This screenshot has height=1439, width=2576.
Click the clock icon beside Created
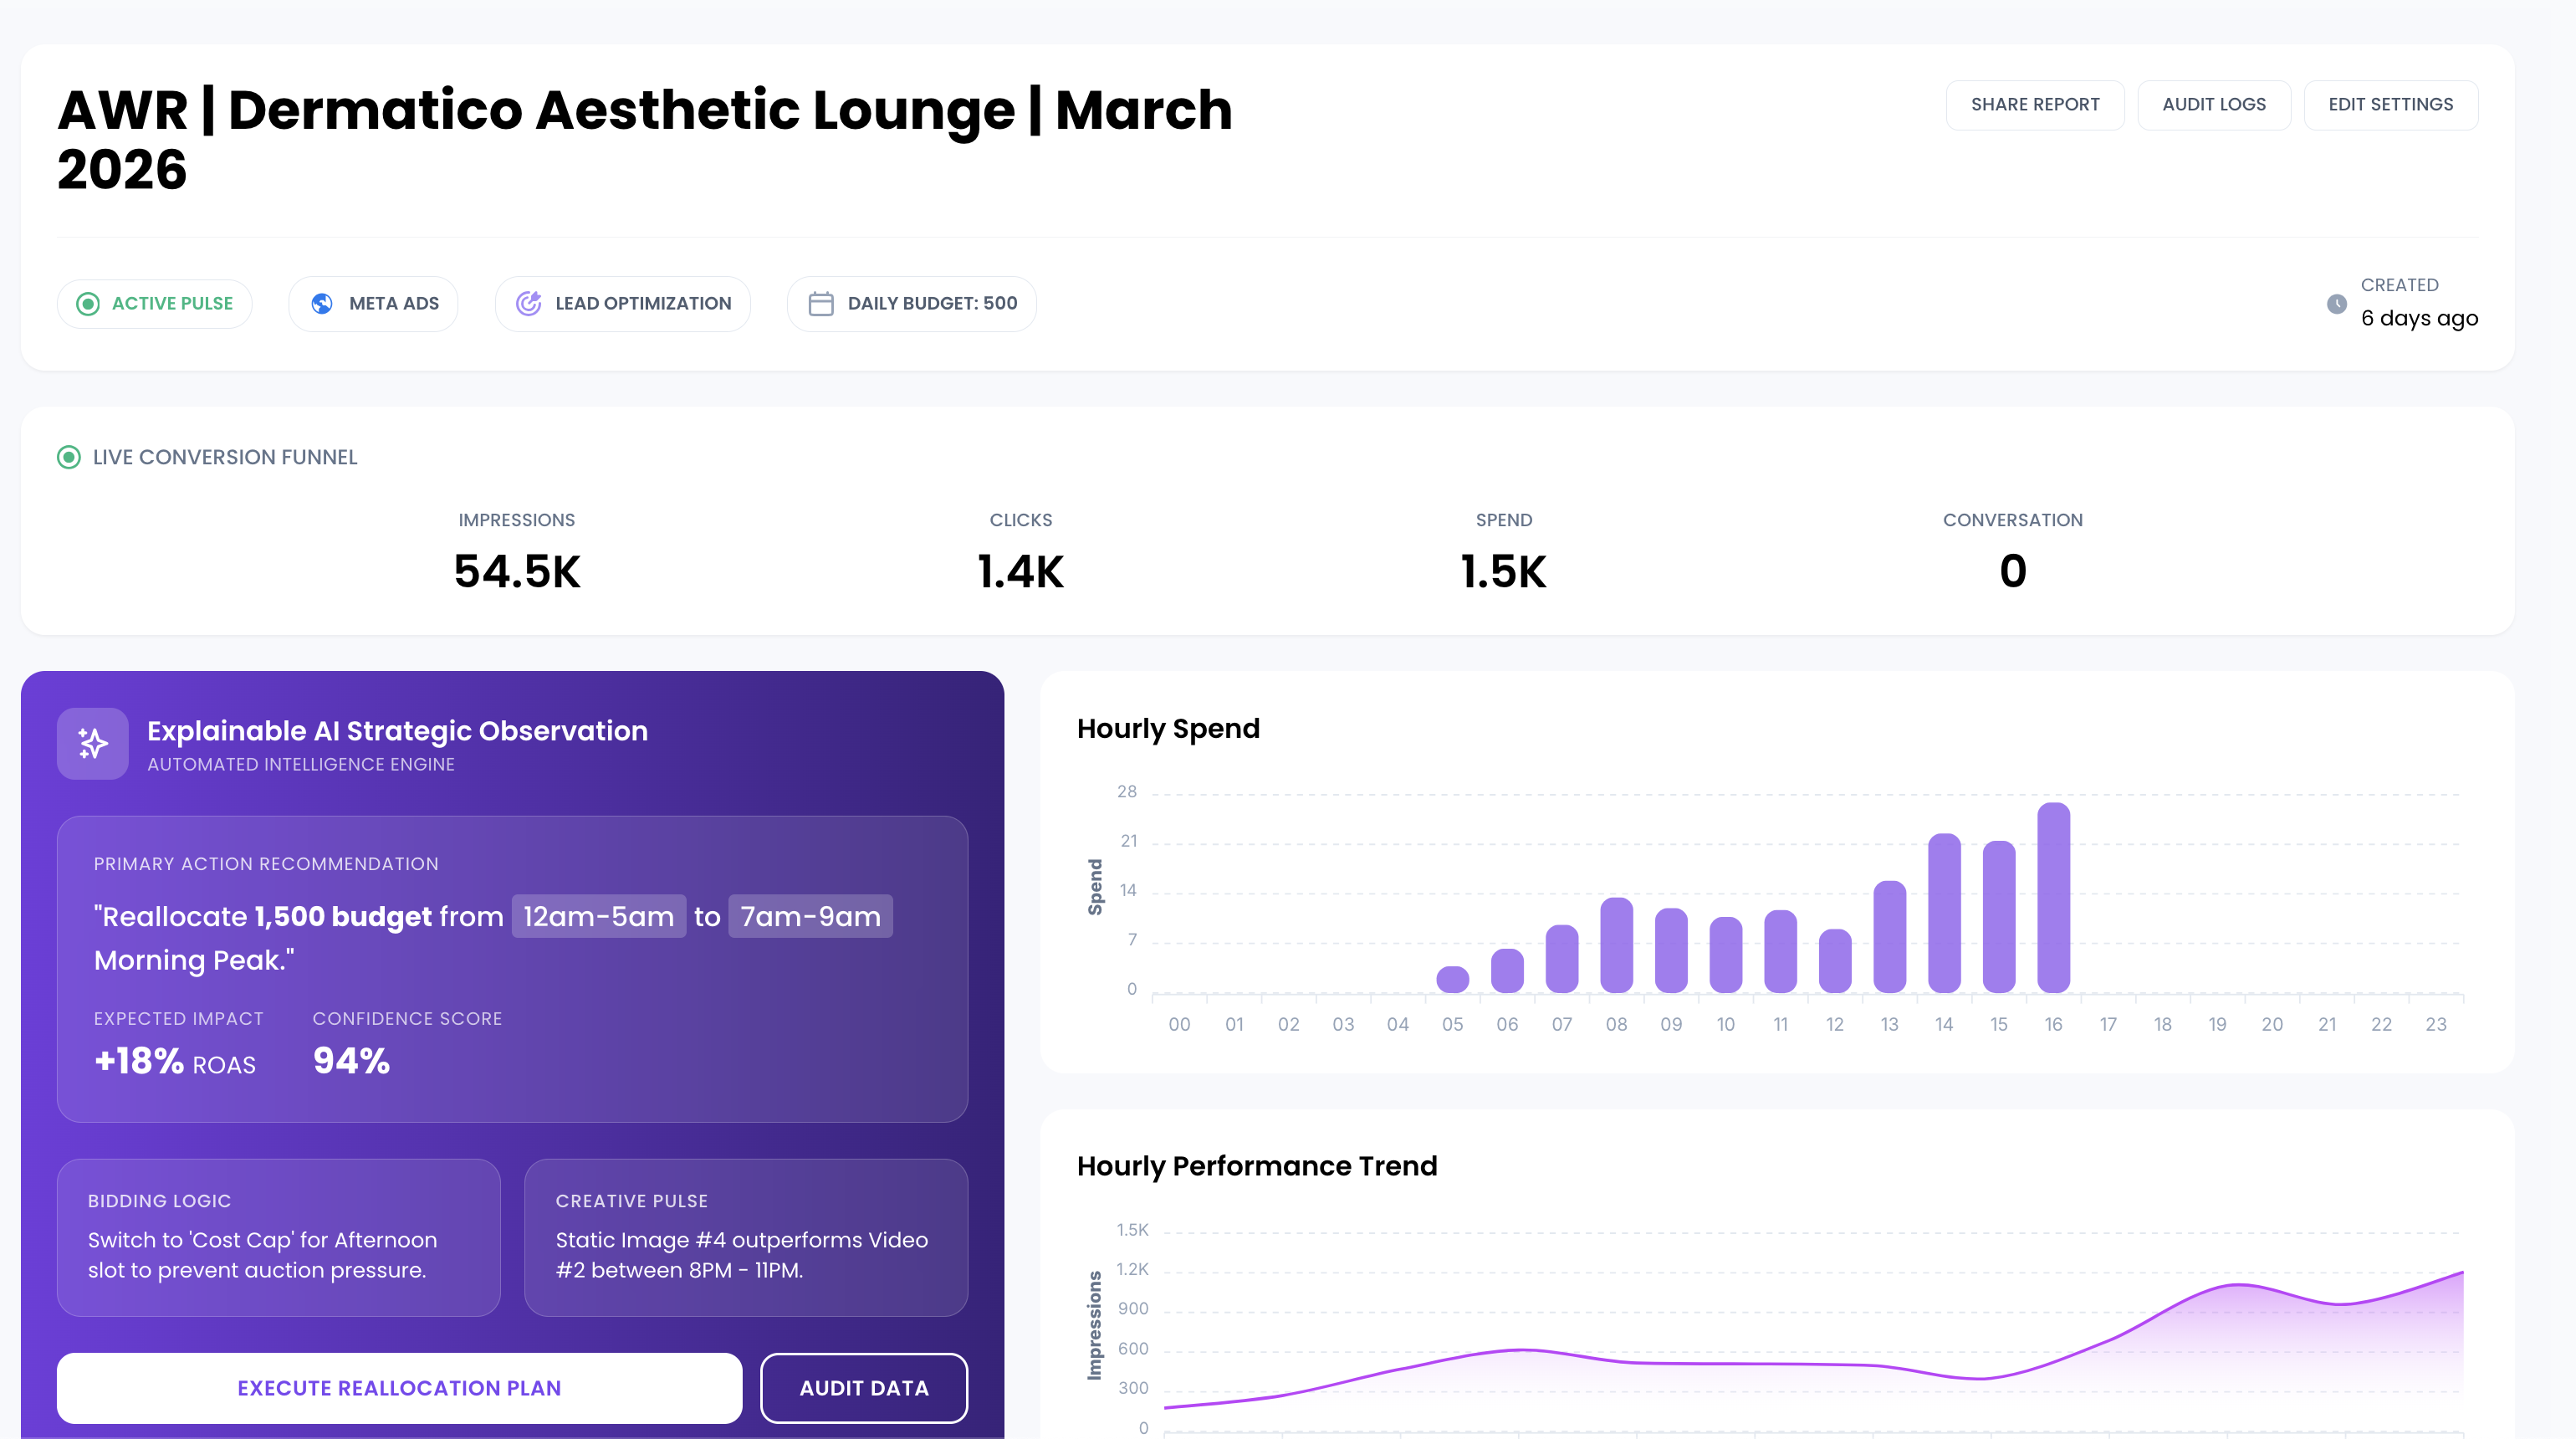[2337, 304]
